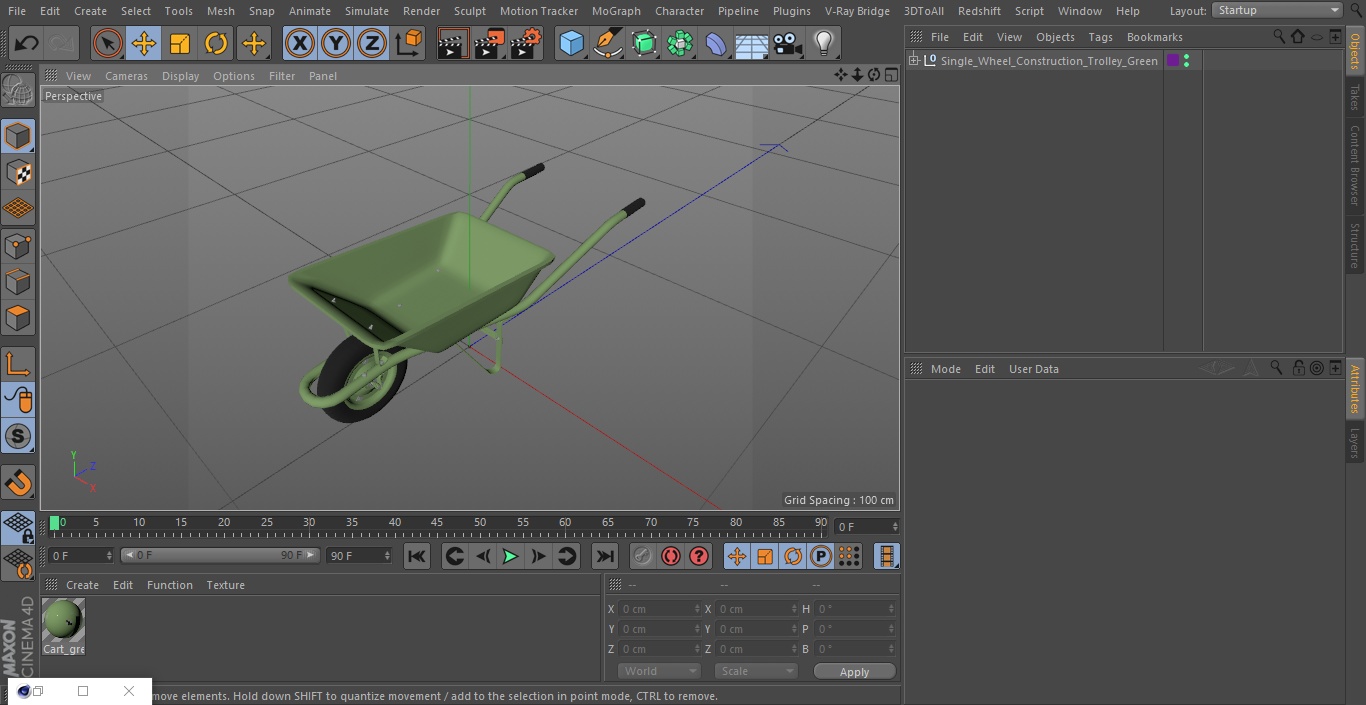Image resolution: width=1366 pixels, height=705 pixels.
Task: Expand the Single_Wheel_Construction_Trolley_Green object tree
Action: [913, 61]
